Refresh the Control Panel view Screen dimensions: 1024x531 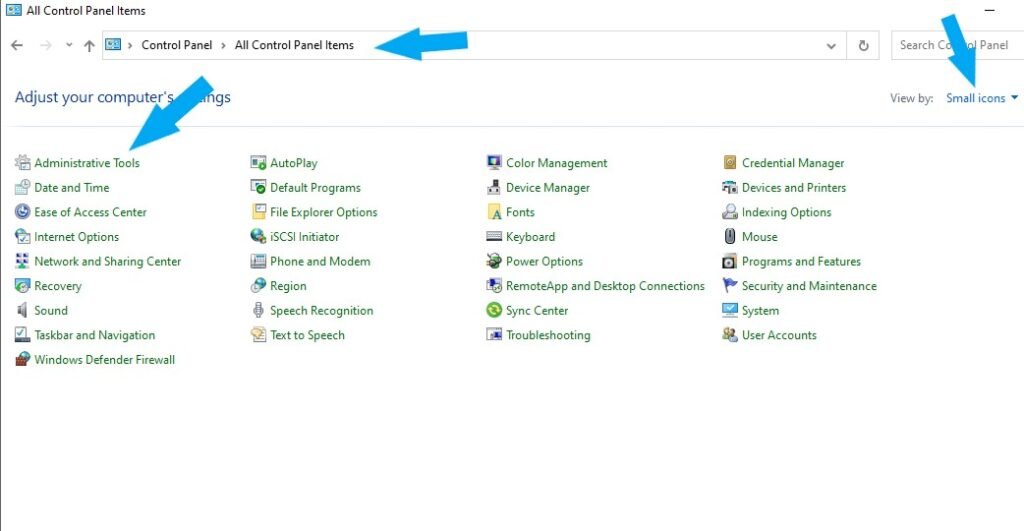863,46
